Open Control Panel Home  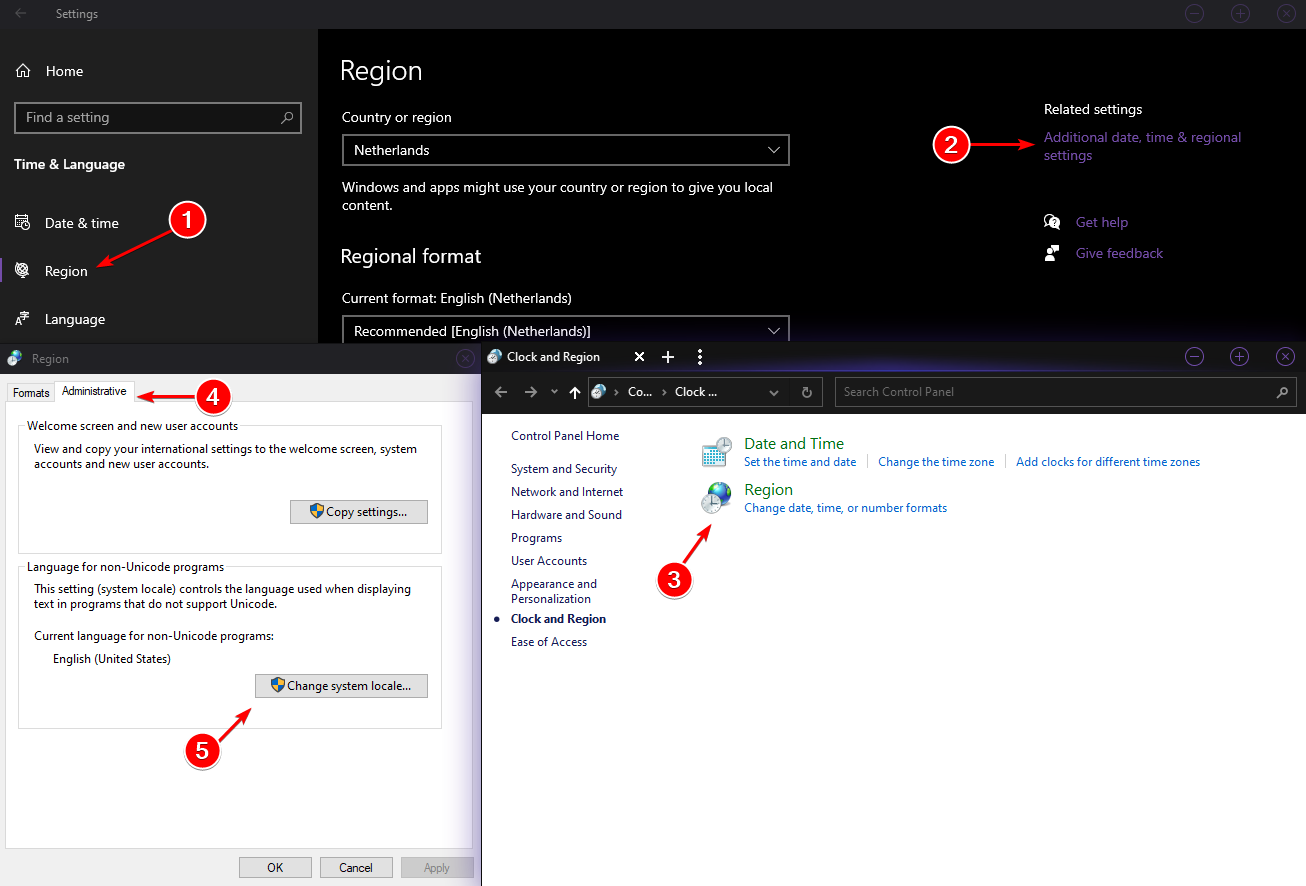click(x=565, y=436)
